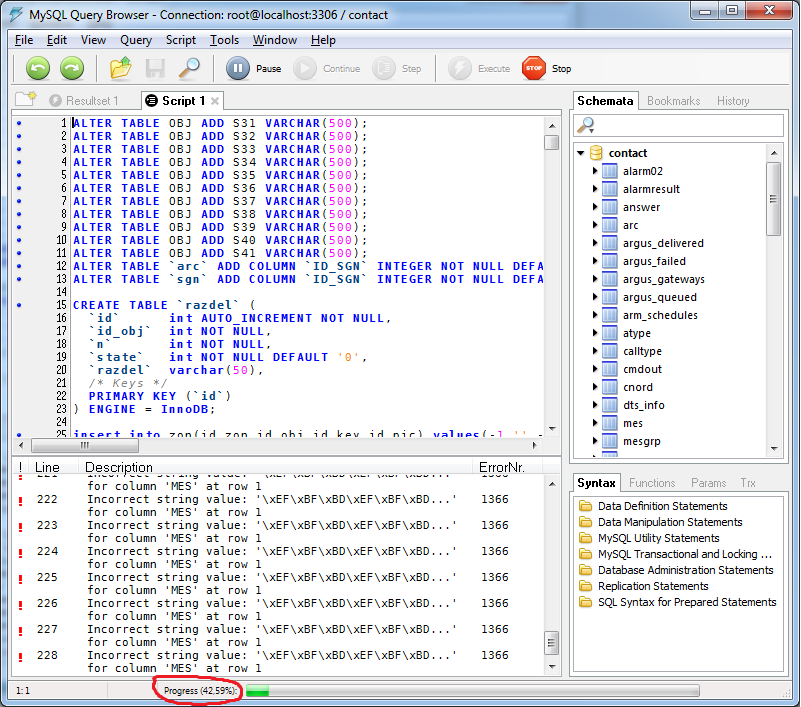Viewport: 801px width, 707px height.
Task: Open a script file with folder icon
Action: [121, 68]
